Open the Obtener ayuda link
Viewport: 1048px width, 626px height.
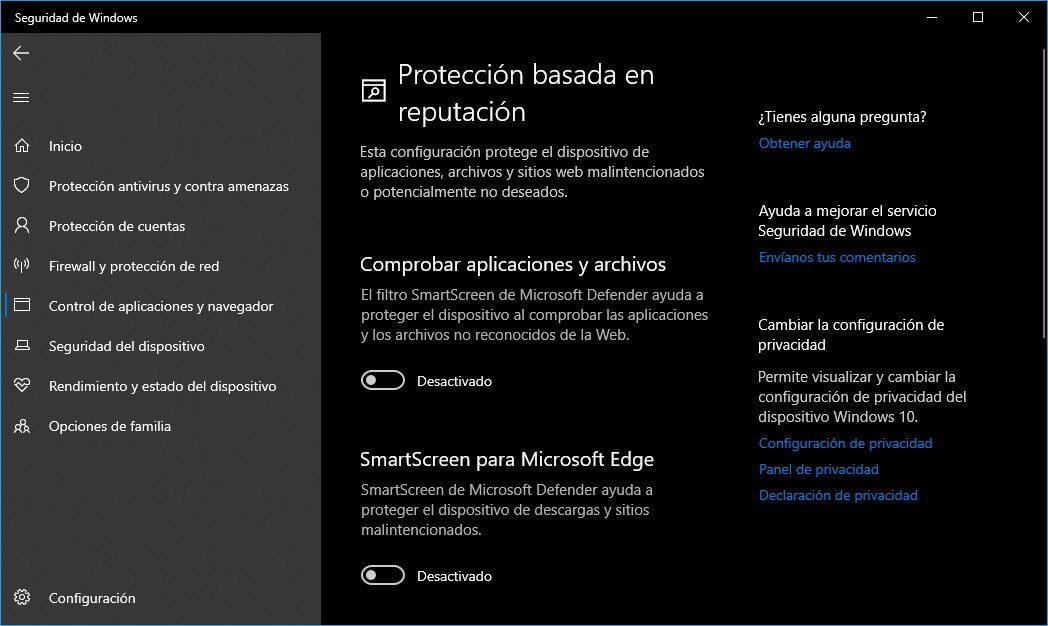point(804,143)
